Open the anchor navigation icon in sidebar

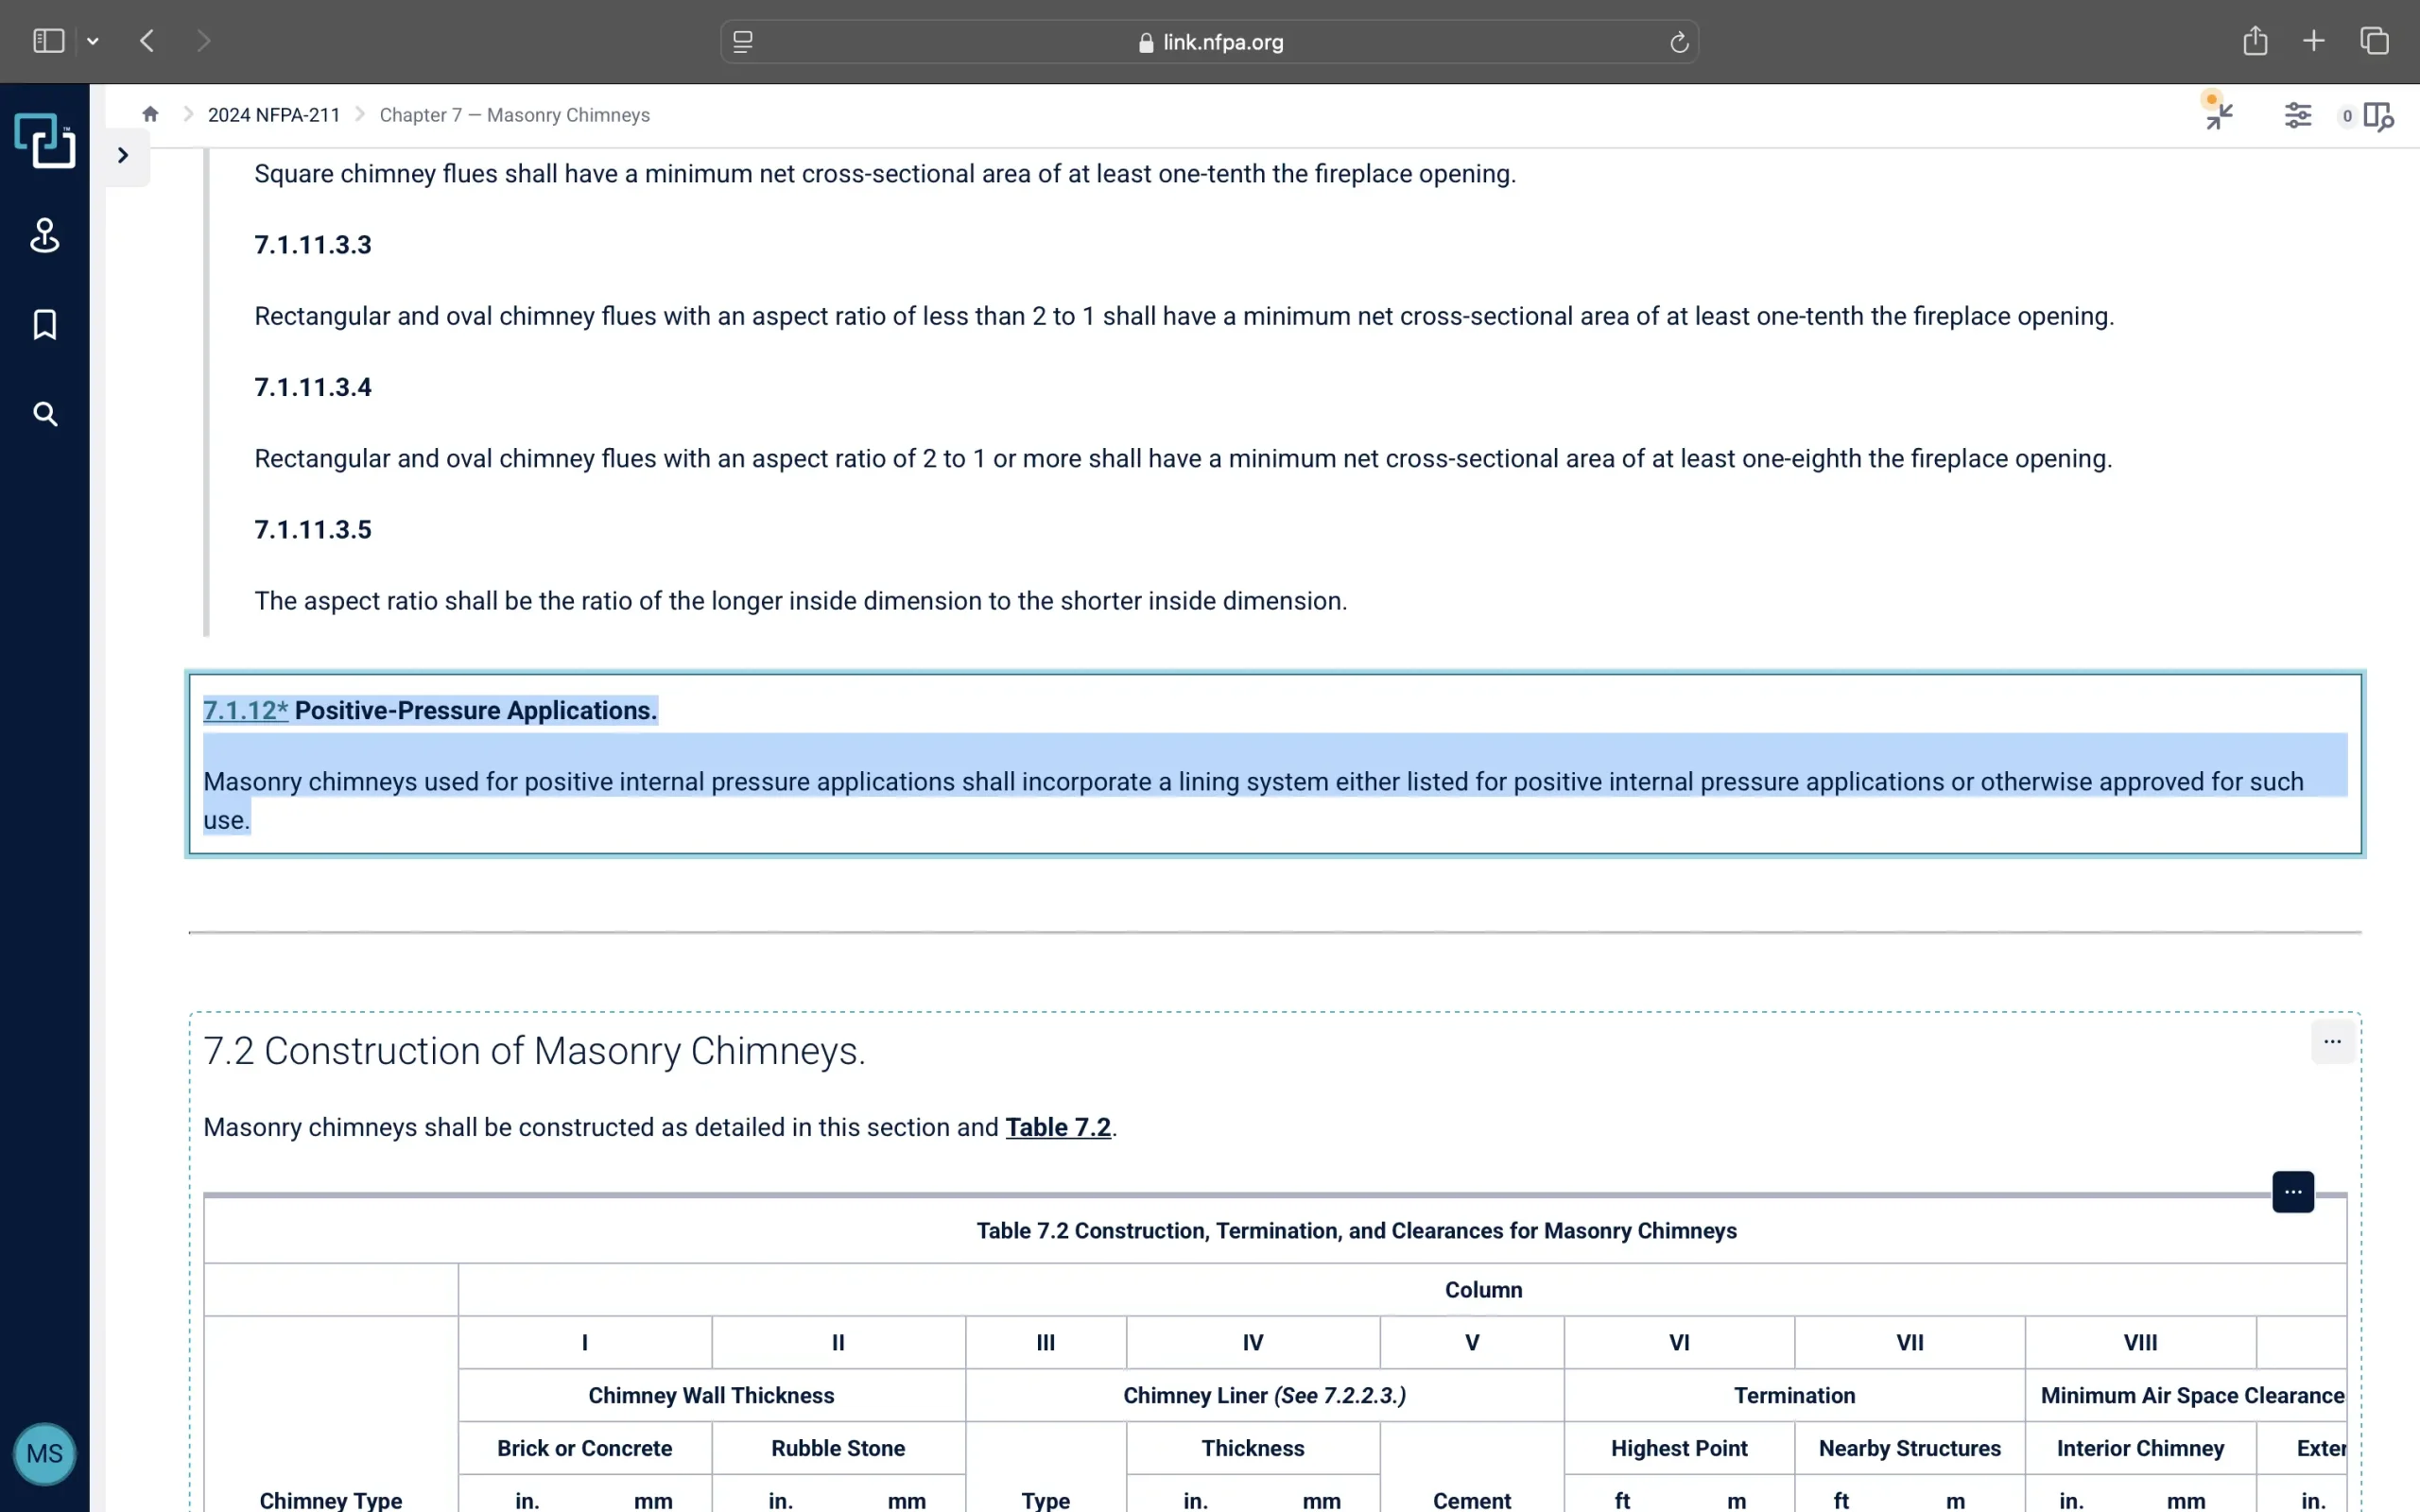tap(45, 236)
